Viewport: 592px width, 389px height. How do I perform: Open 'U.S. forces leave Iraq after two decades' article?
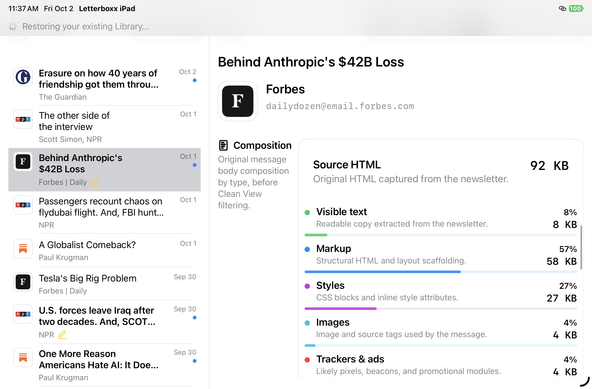pos(105,322)
